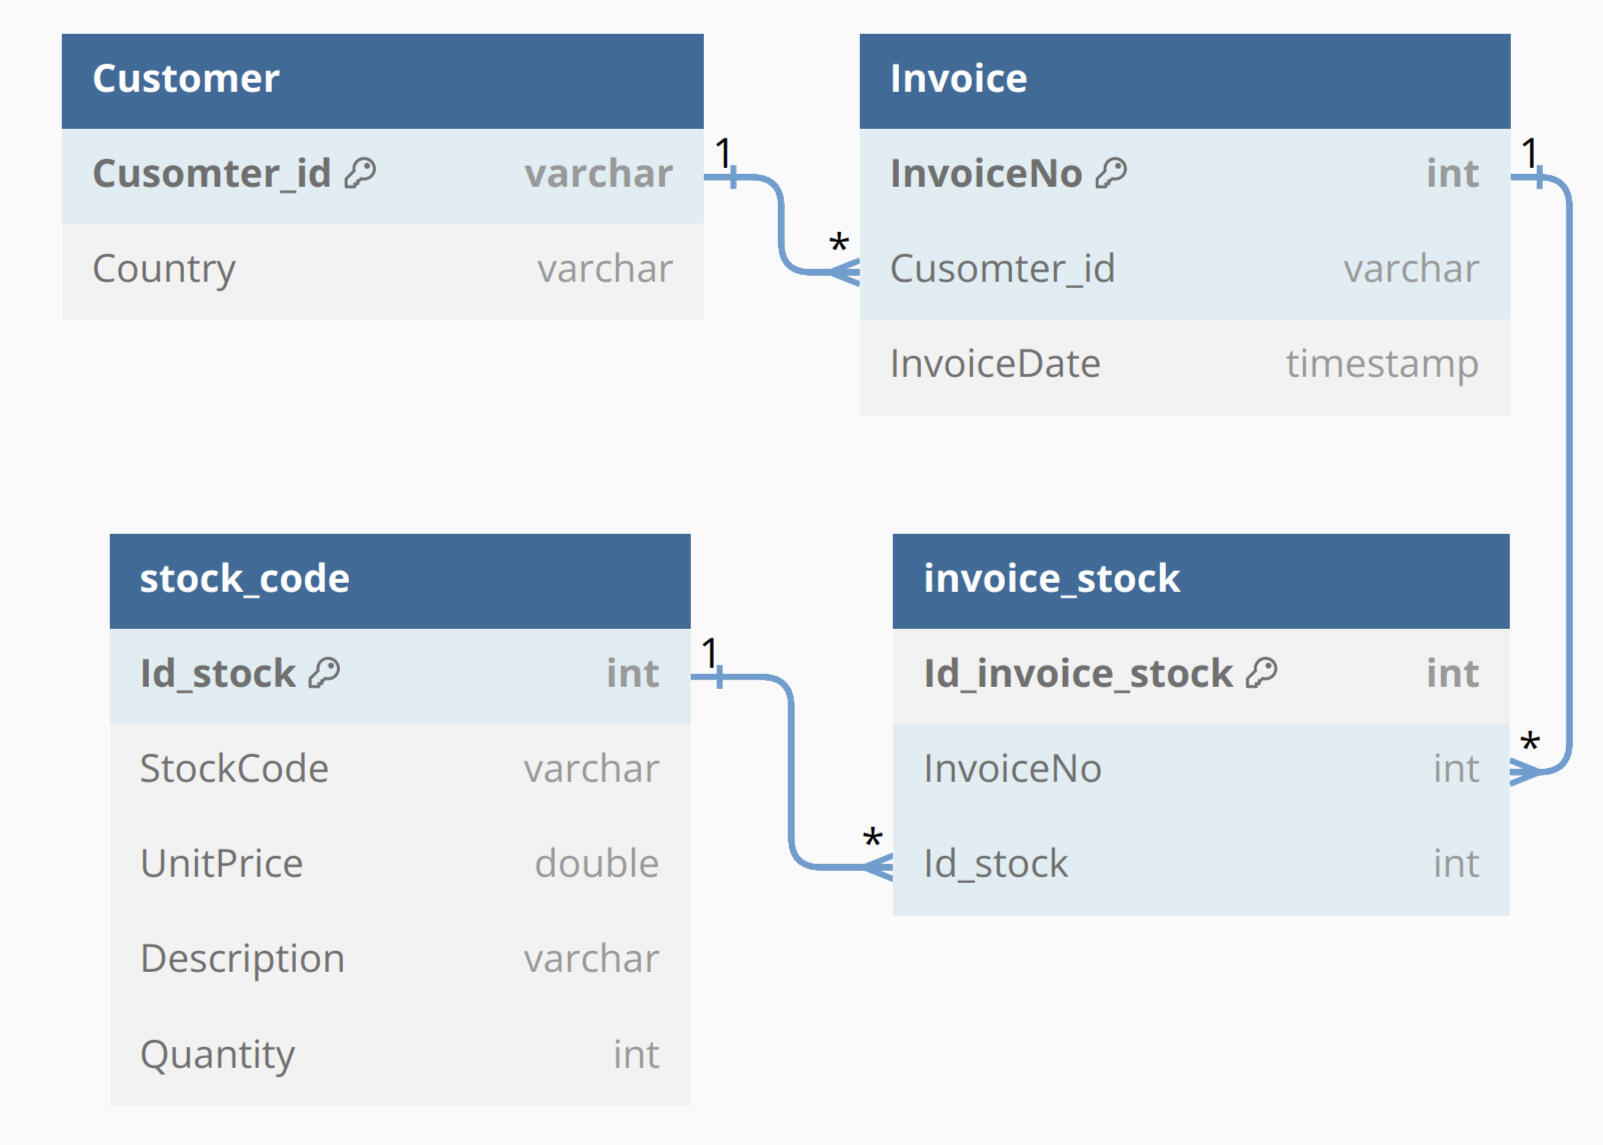Click the Country field in Customer table
Image resolution: width=1603 pixels, height=1145 pixels.
[164, 269]
